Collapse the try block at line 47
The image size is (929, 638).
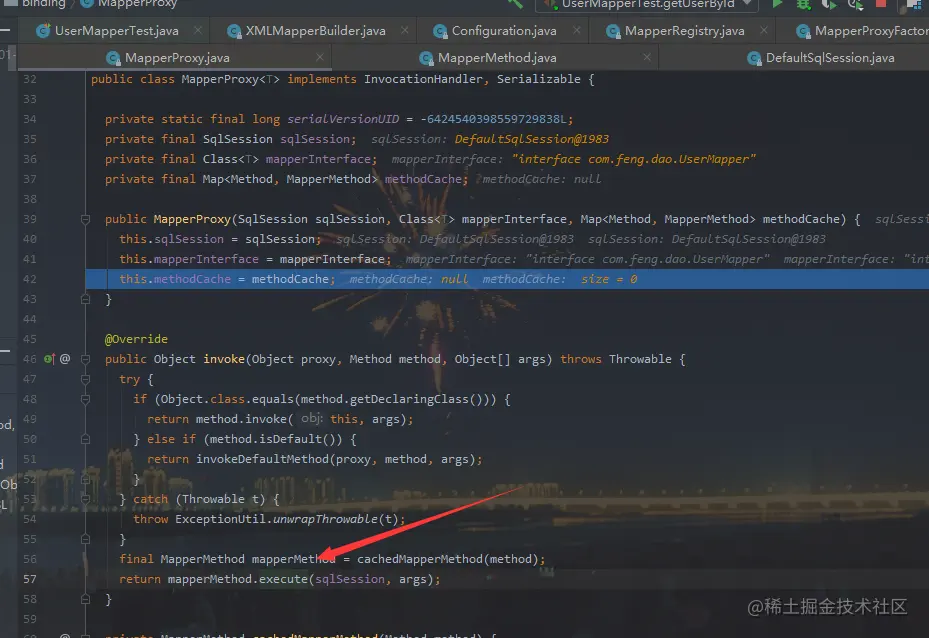pos(85,379)
